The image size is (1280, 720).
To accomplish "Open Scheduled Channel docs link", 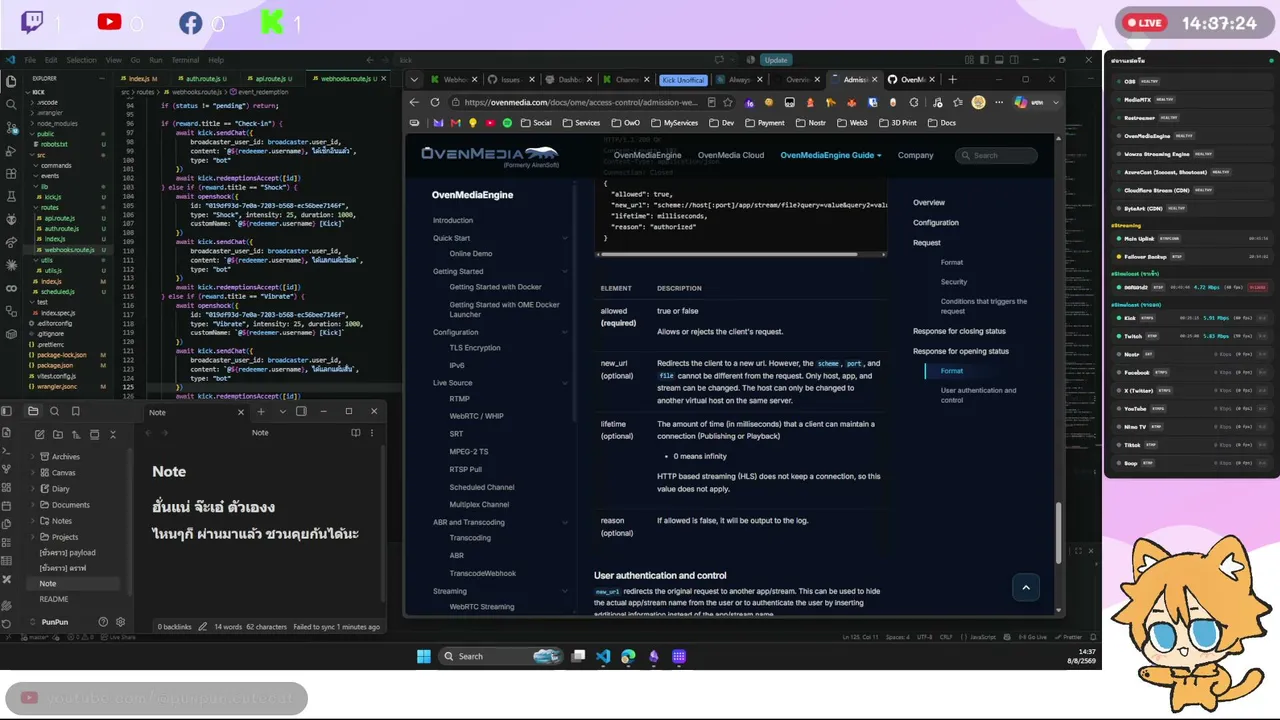I will pos(481,487).
